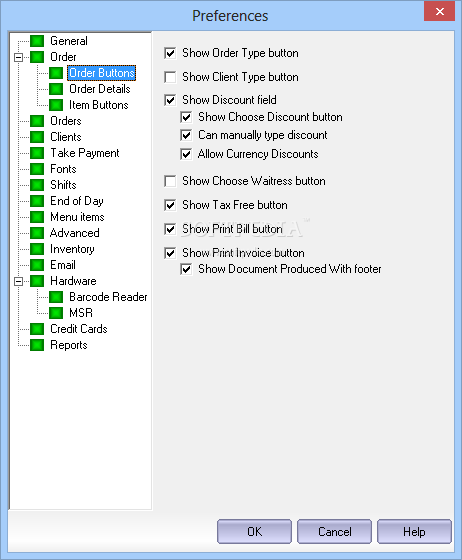The height and width of the screenshot is (560, 462).
Task: Select General in the preferences tree
Action: pyautogui.click(x=69, y=41)
